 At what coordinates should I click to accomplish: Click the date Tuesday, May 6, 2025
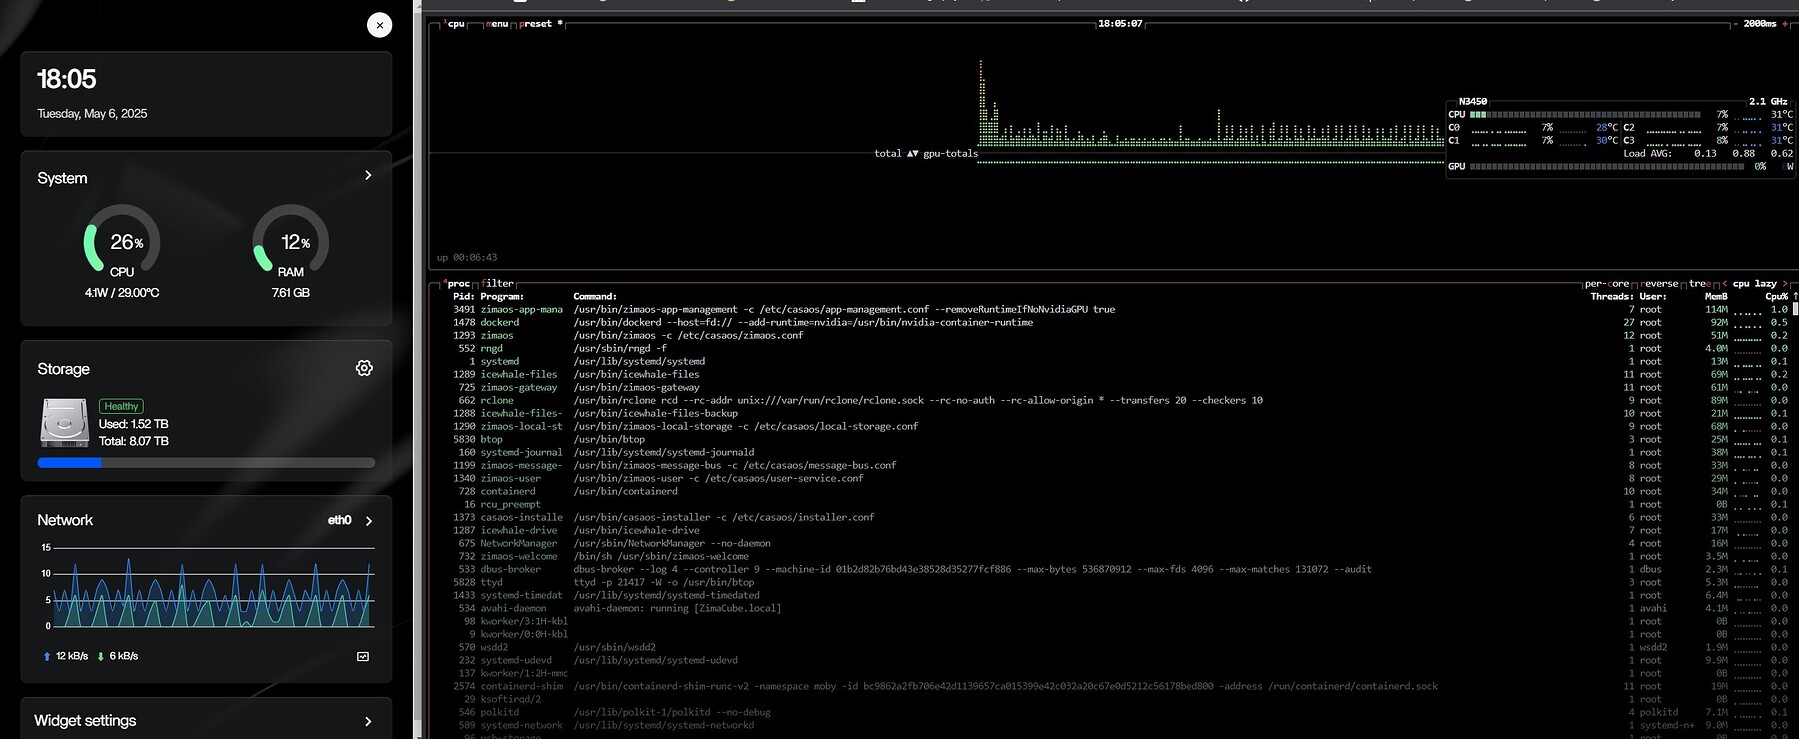pos(92,114)
